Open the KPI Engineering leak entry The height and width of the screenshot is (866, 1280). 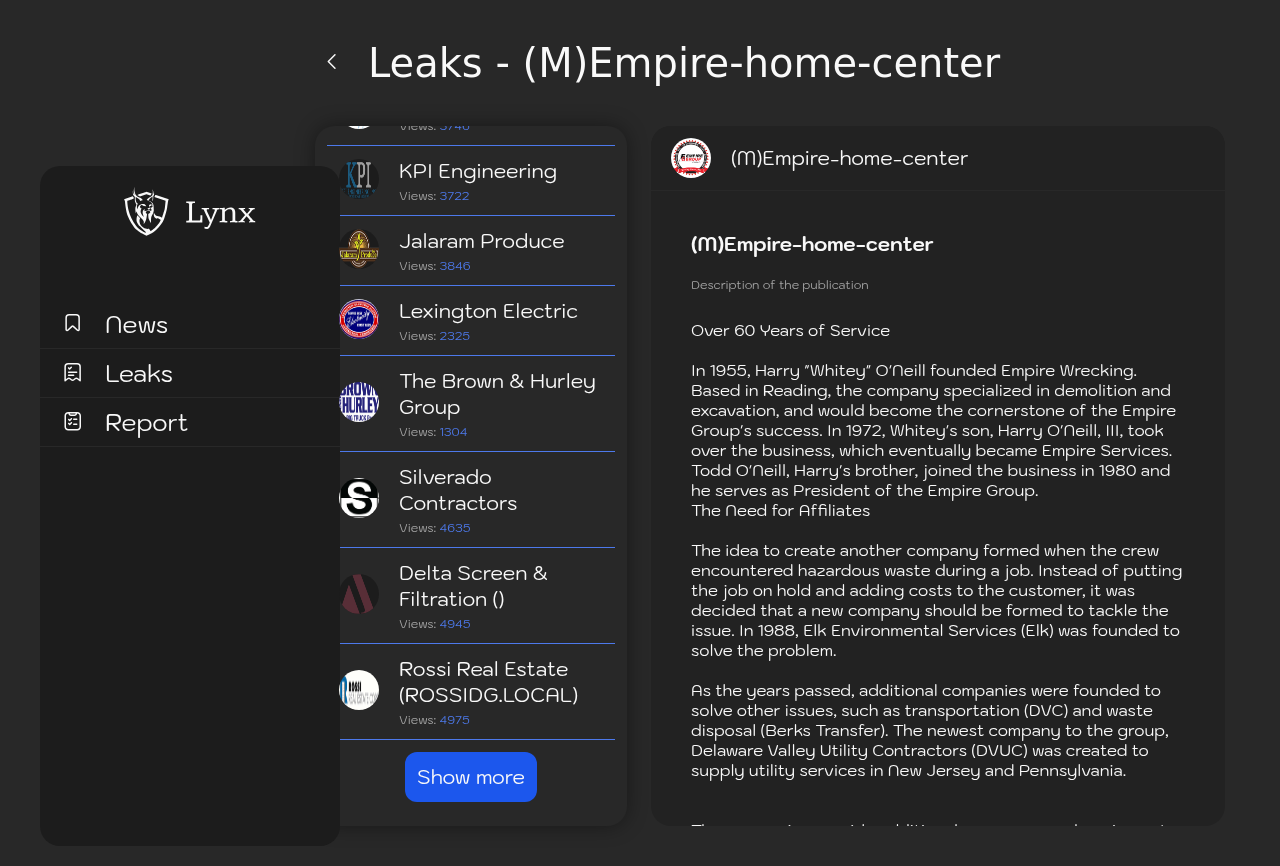(x=471, y=181)
